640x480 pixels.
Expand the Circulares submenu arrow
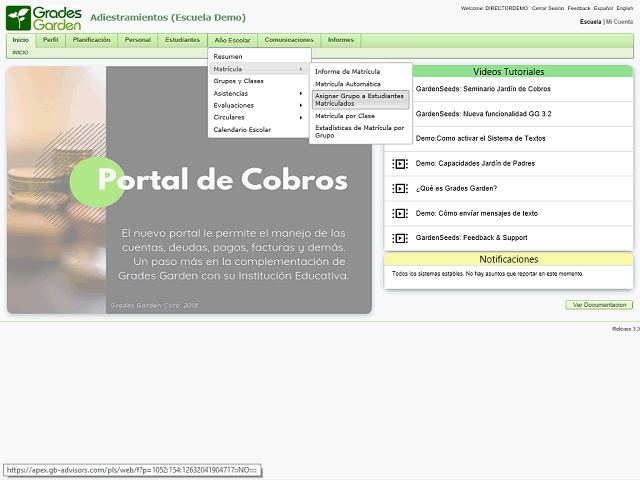tap(301, 118)
